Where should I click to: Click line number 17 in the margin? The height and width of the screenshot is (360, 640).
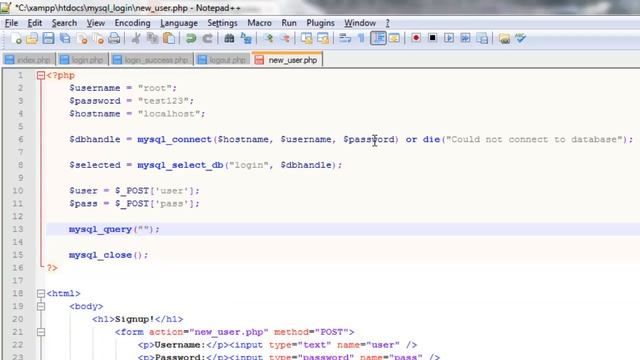point(18,280)
